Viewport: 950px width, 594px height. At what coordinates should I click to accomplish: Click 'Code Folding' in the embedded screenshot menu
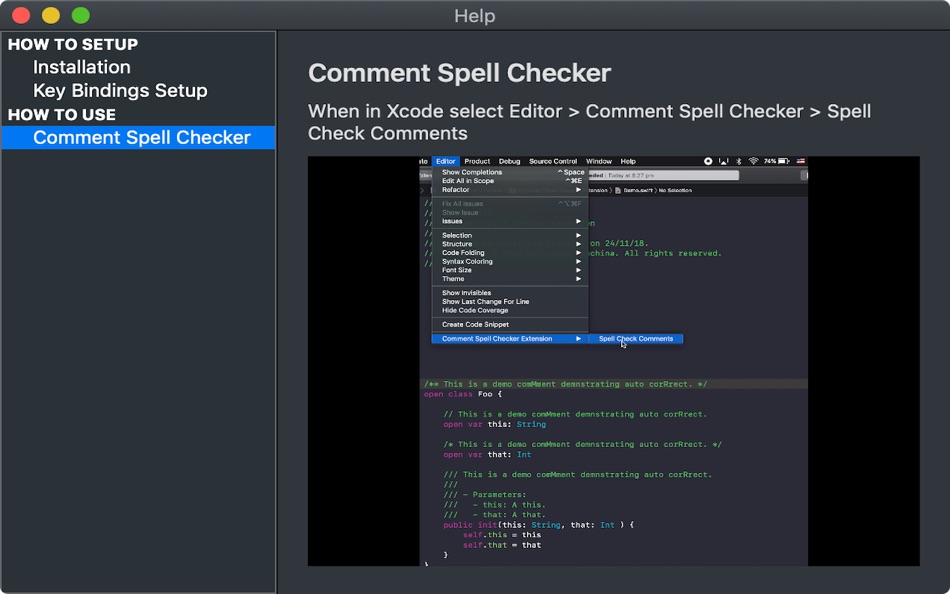463,253
